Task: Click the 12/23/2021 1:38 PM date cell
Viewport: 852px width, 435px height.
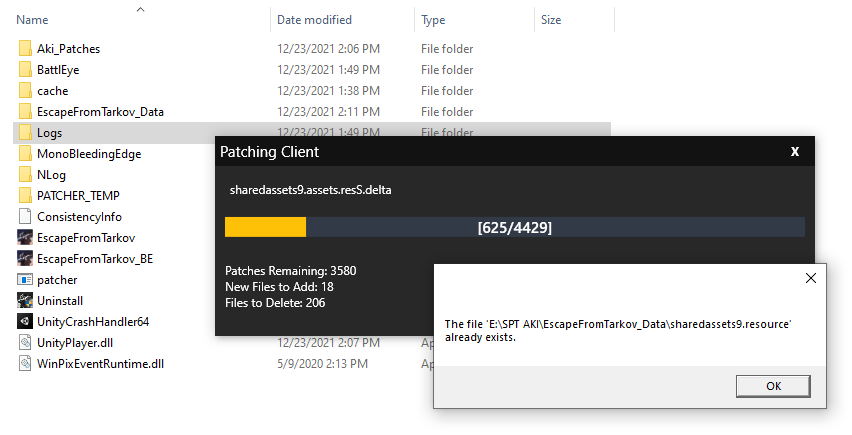Action: tap(328, 91)
